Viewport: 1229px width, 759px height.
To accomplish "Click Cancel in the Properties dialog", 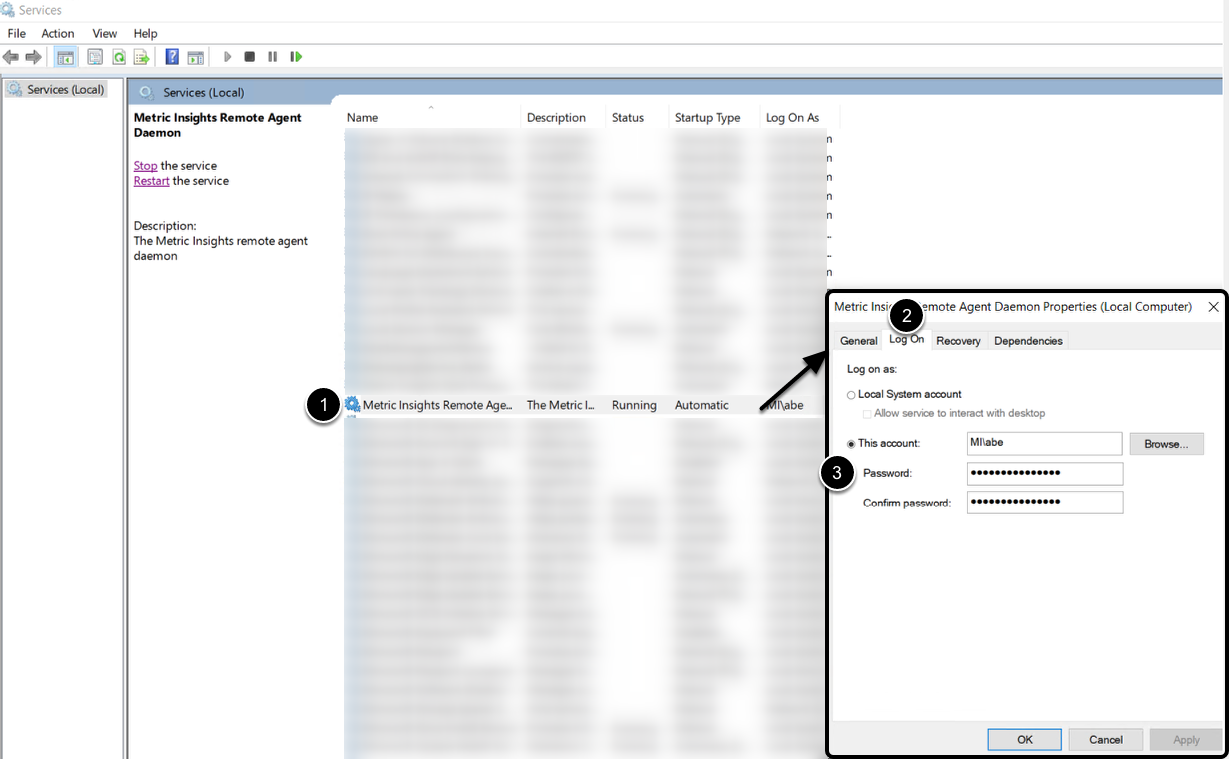I will pos(1106,739).
